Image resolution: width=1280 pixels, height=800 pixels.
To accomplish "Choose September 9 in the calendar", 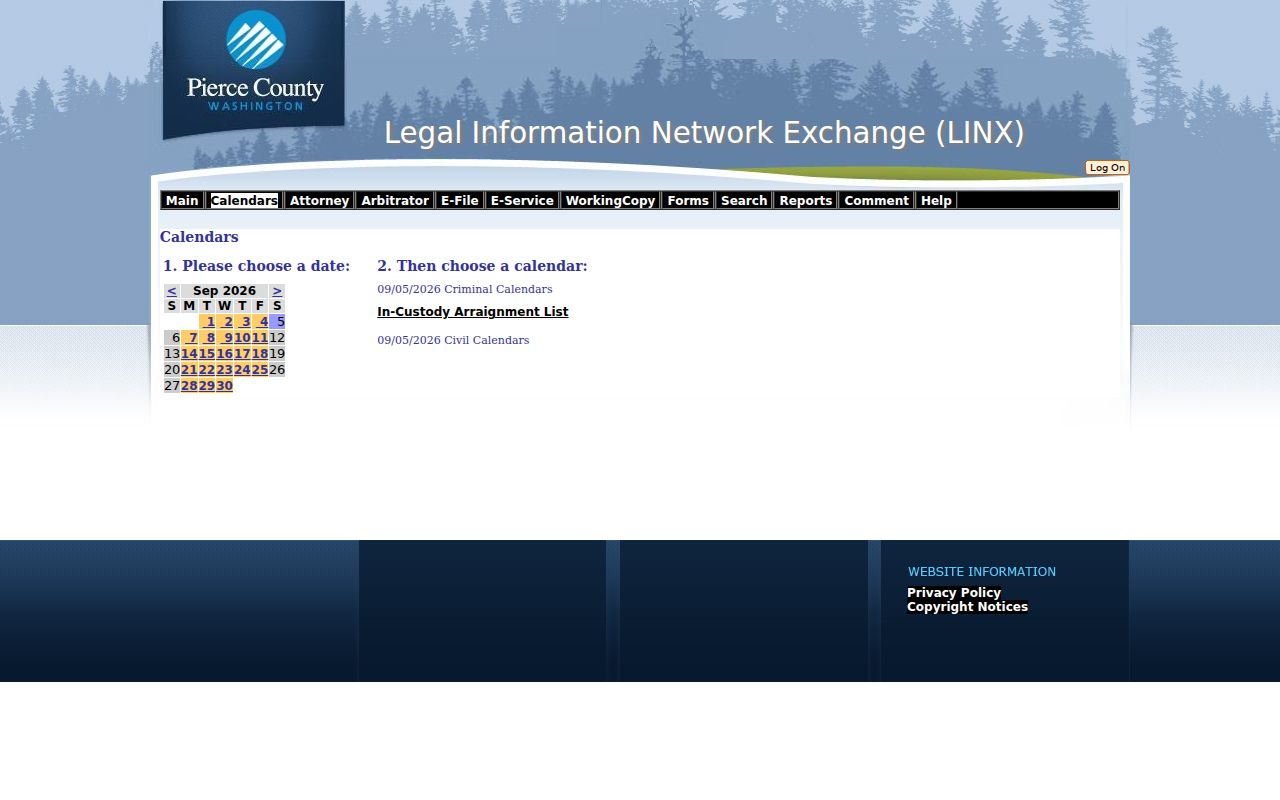I will tap(225, 338).
